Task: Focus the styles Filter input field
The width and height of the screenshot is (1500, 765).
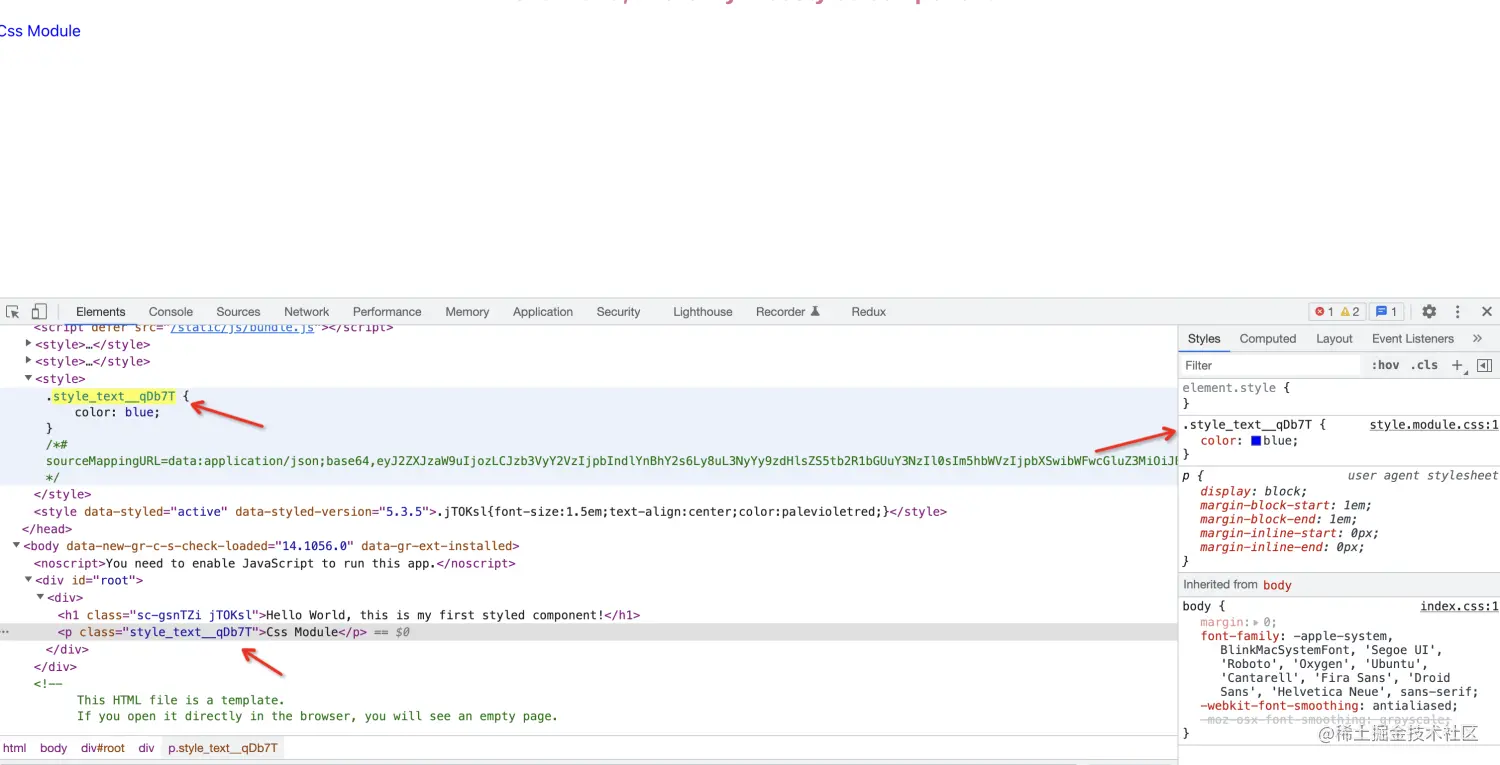Action: [x=1271, y=366]
